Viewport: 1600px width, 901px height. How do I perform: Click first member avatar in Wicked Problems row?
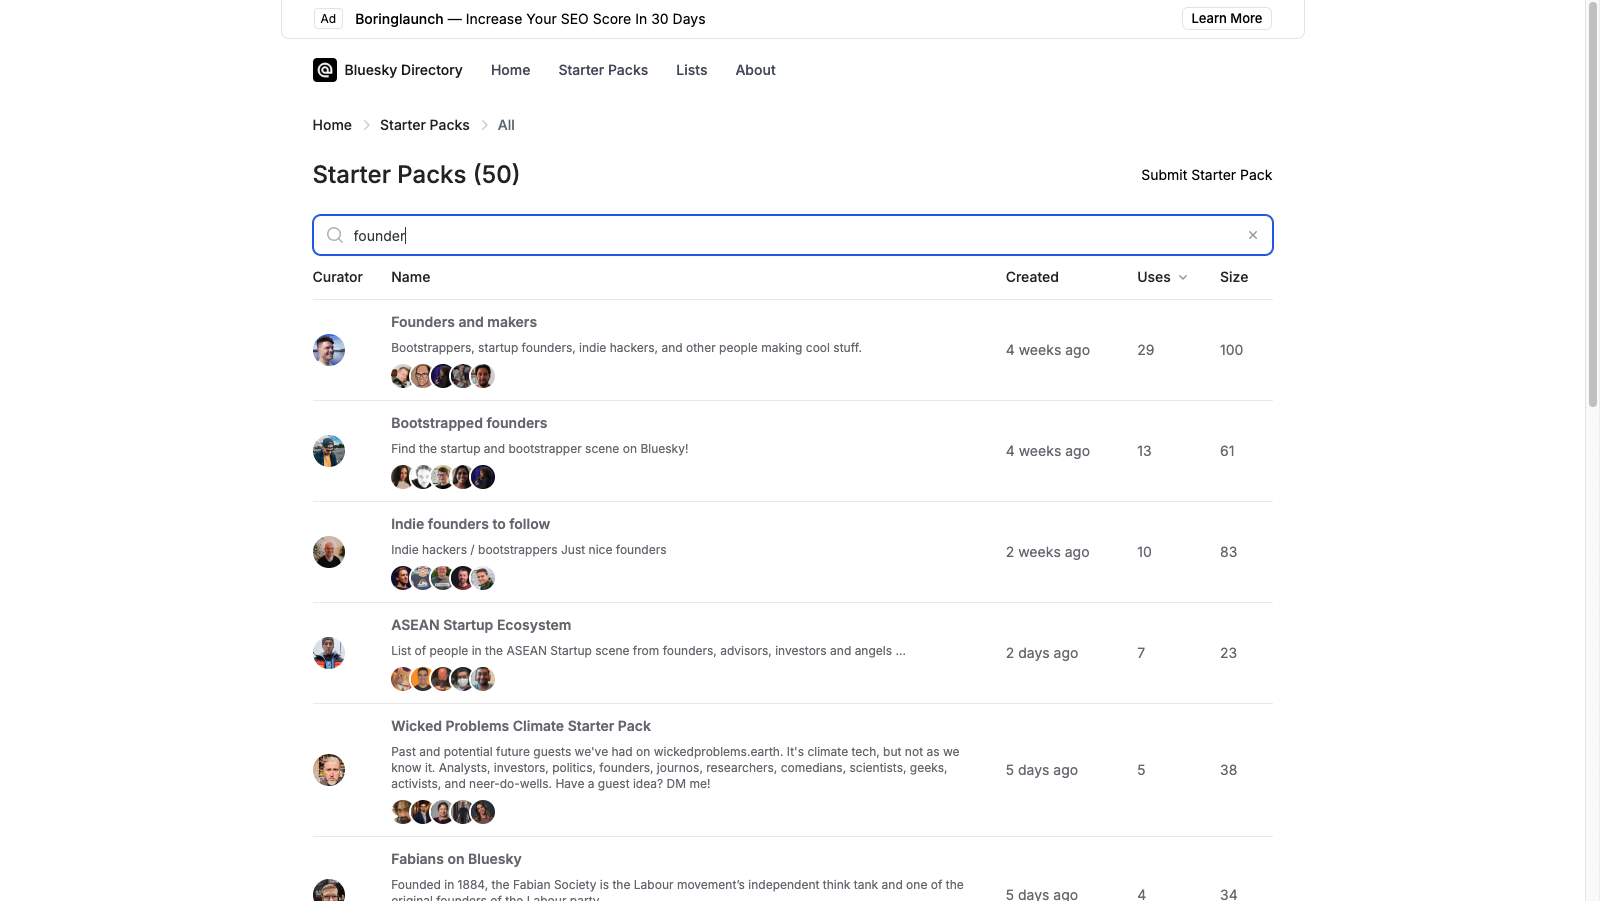402,812
